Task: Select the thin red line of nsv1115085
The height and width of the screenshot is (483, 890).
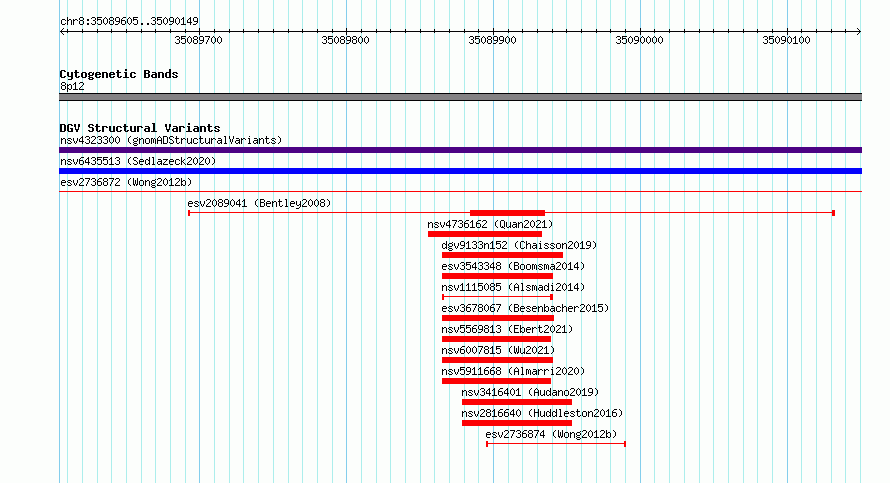Action: (497, 297)
